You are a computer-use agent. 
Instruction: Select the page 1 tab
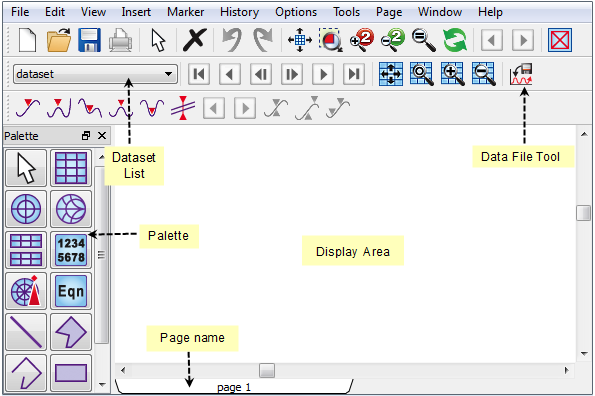(234, 387)
